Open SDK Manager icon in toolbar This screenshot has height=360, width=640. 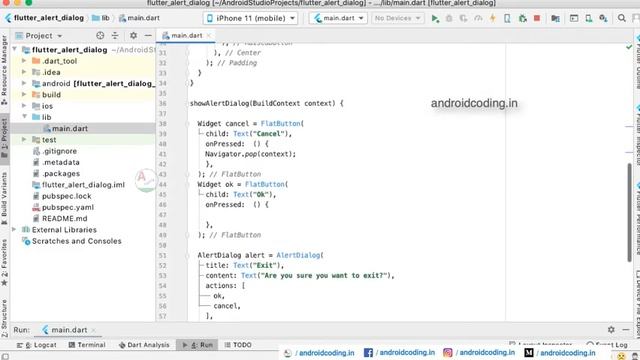603,18
